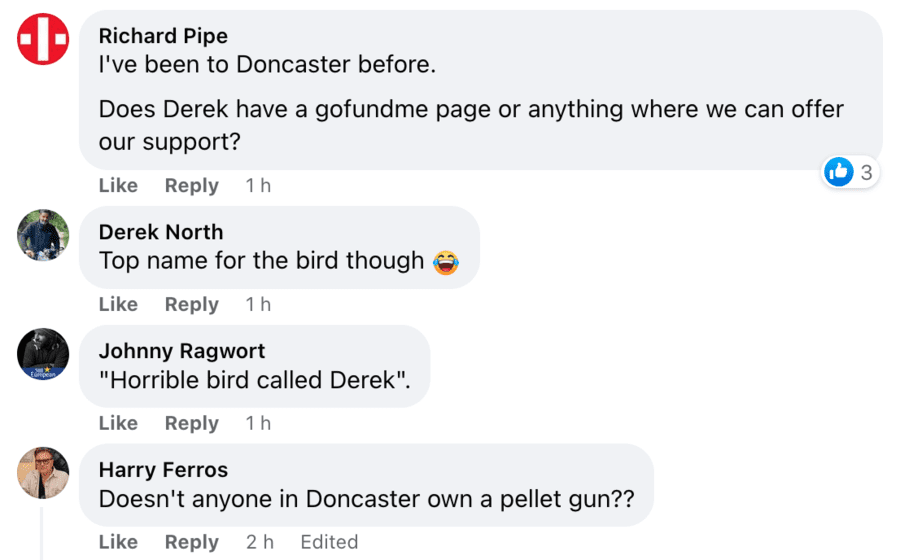This screenshot has height=560, width=900.
Task: Click Harry Ferros's profile photo
Action: click(43, 473)
